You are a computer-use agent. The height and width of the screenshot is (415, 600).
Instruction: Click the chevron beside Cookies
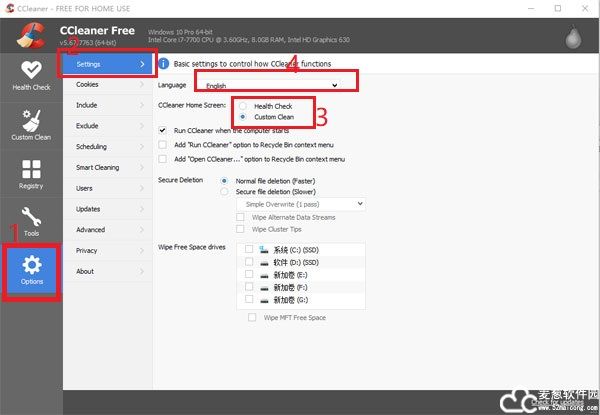pyautogui.click(x=142, y=85)
